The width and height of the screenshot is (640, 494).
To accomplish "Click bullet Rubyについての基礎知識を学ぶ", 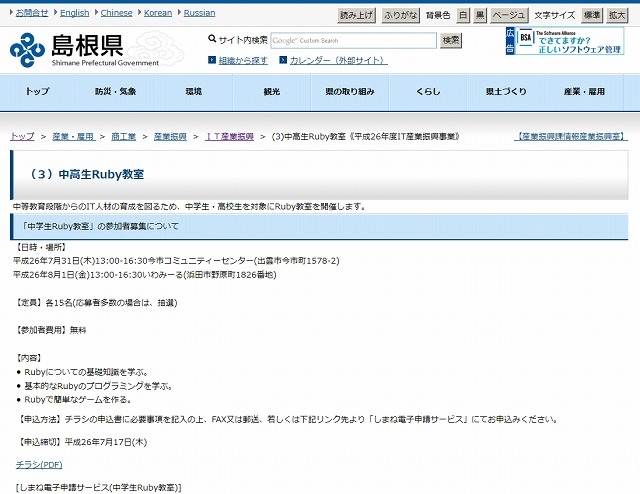I will pyautogui.click(x=86, y=372).
